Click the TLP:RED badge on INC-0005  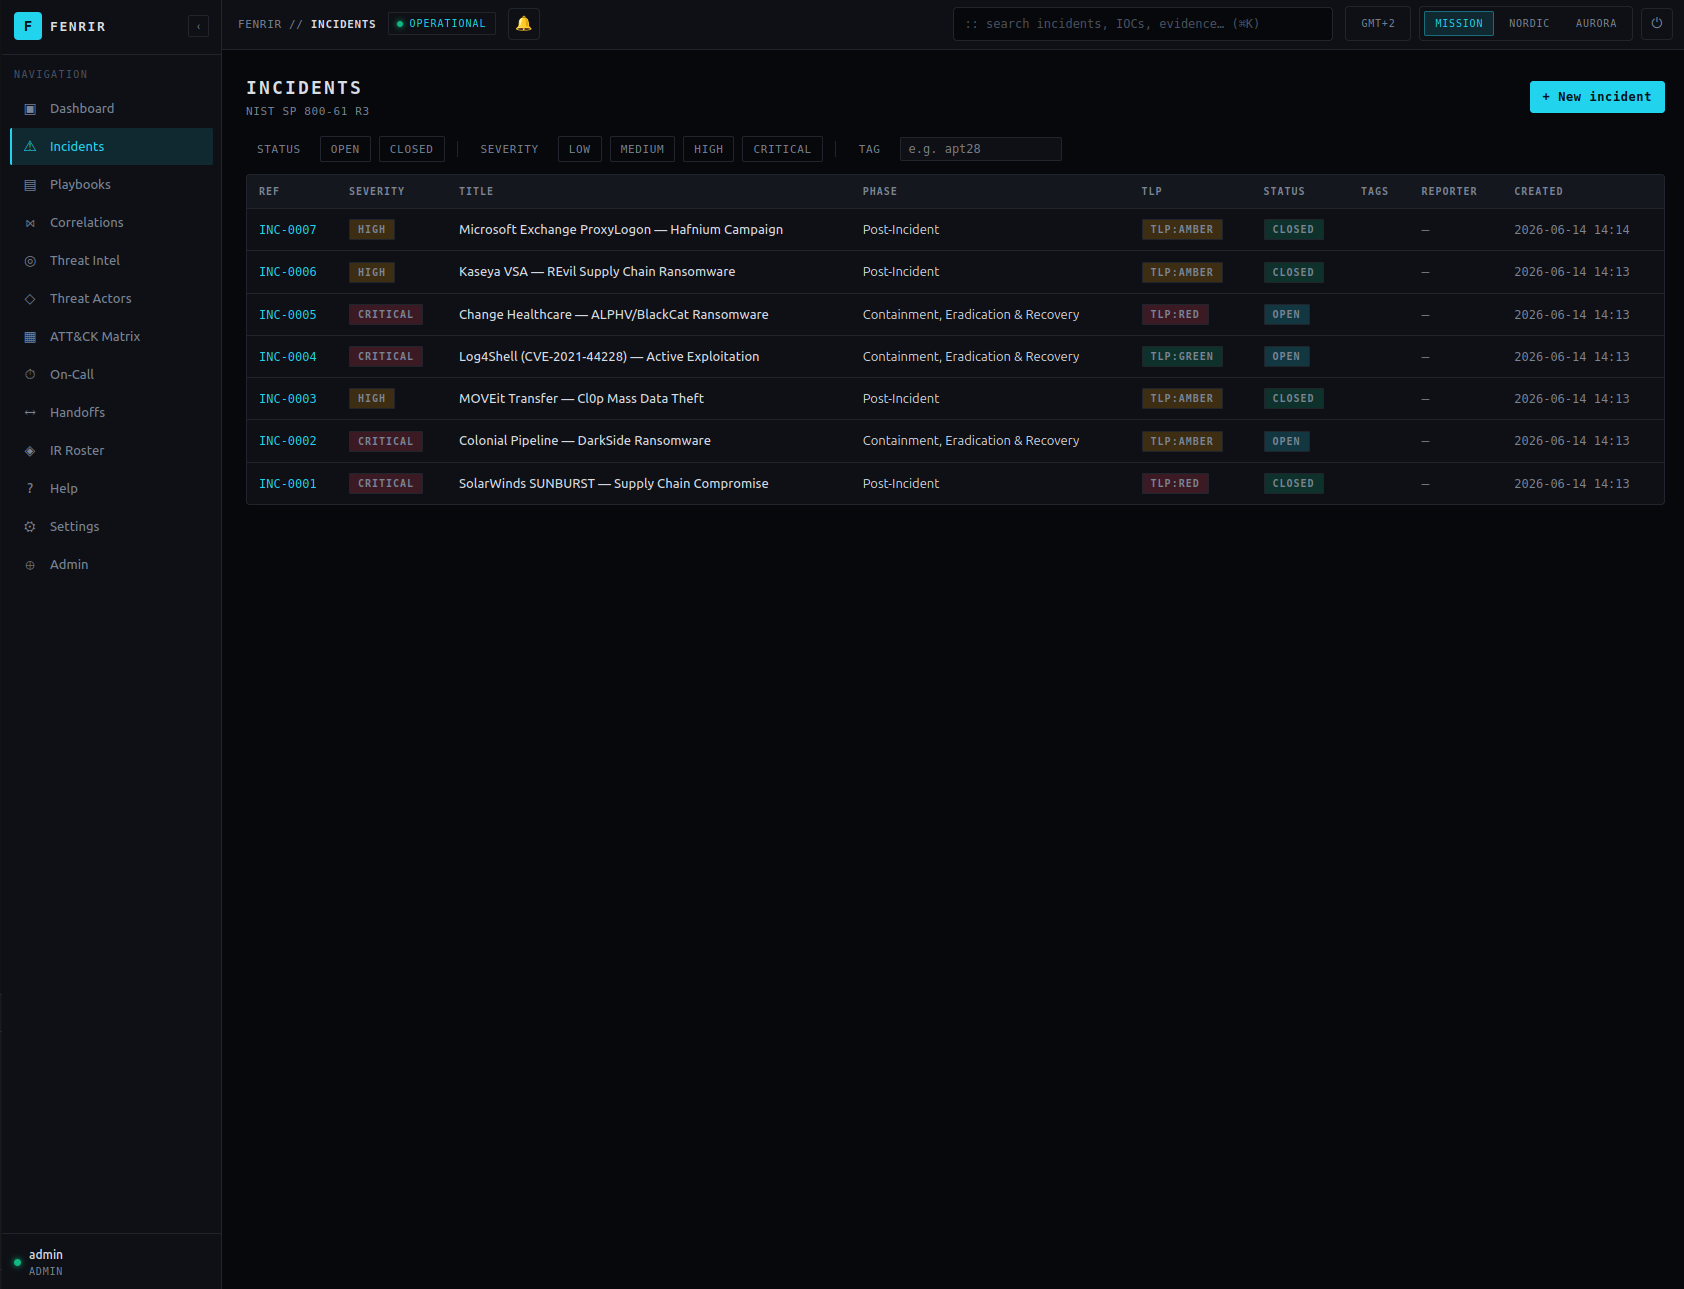(x=1175, y=315)
